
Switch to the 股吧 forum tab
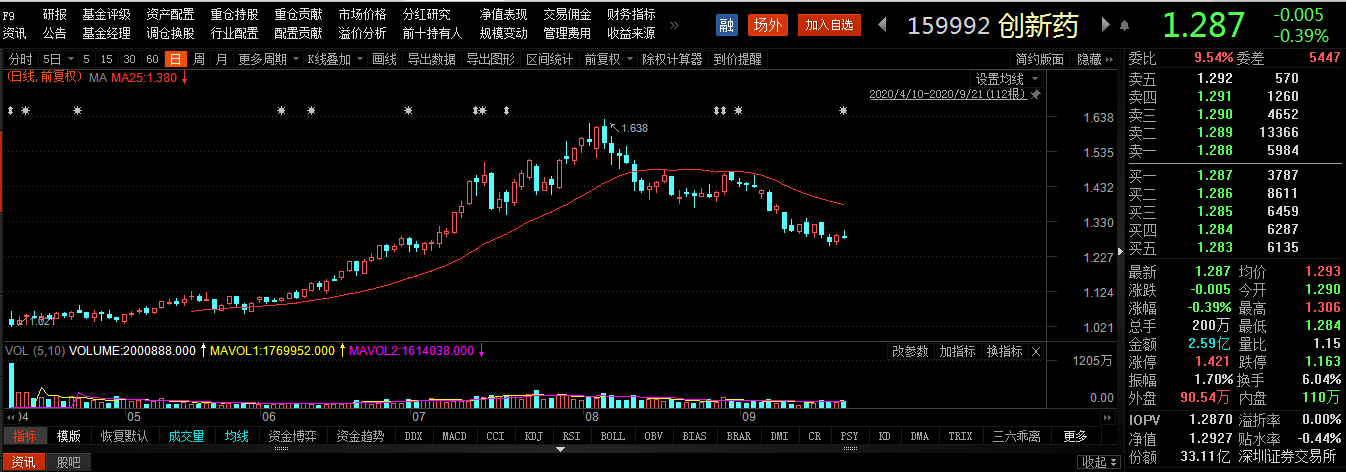[x=69, y=462]
